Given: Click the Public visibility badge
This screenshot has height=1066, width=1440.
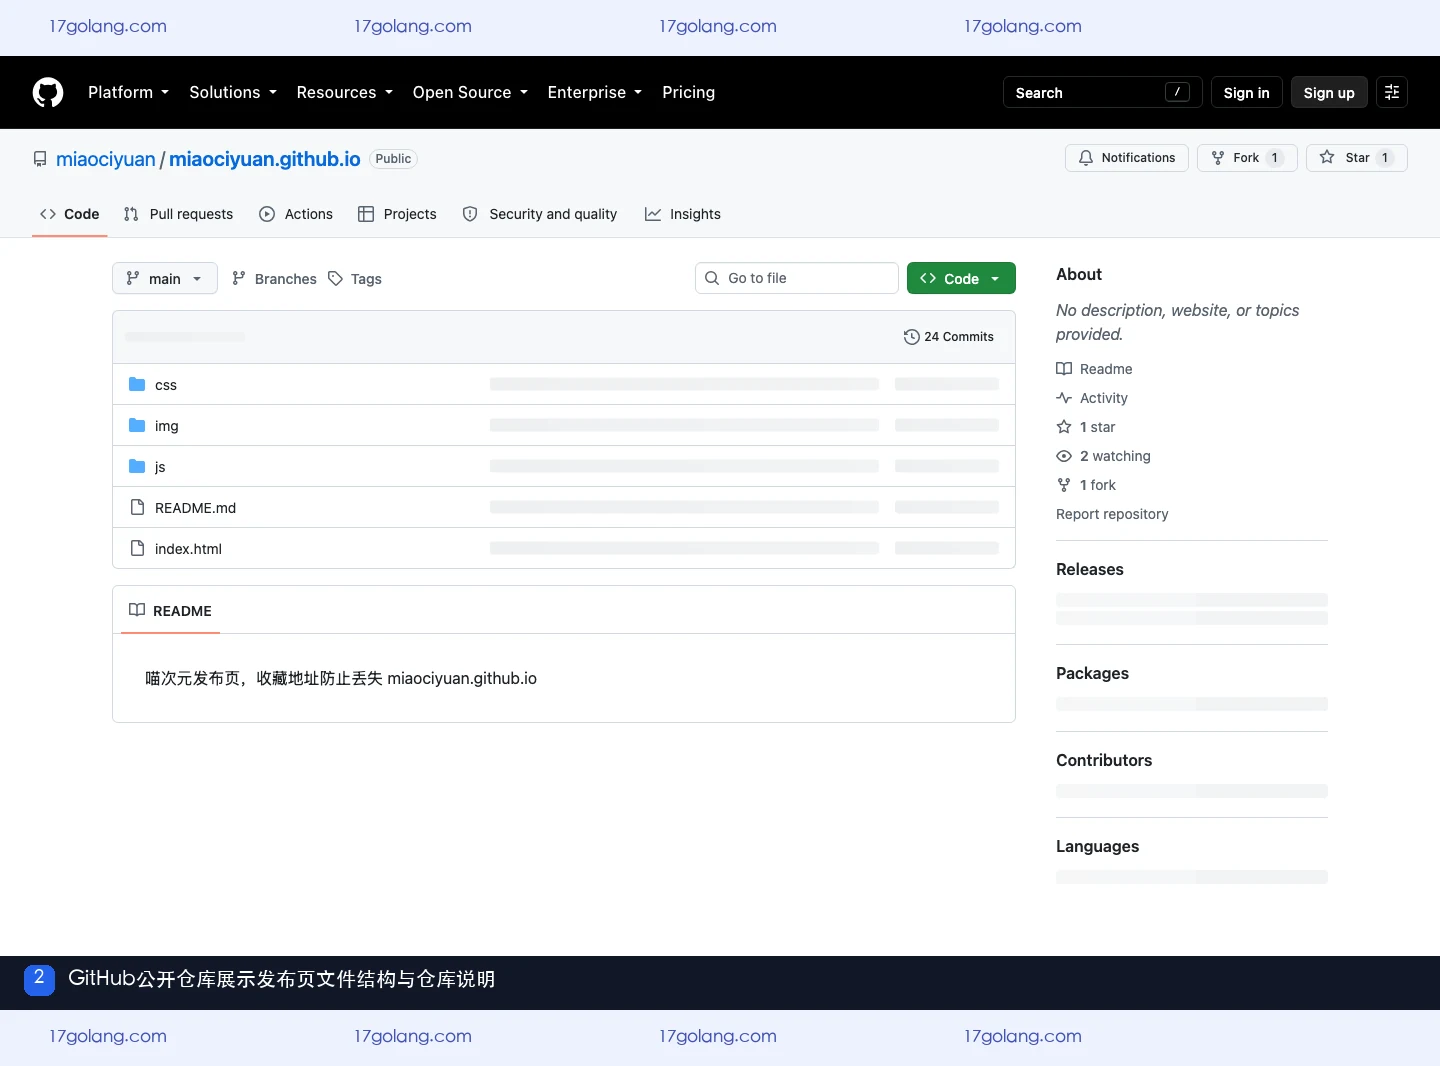Looking at the screenshot, I should tap(393, 159).
